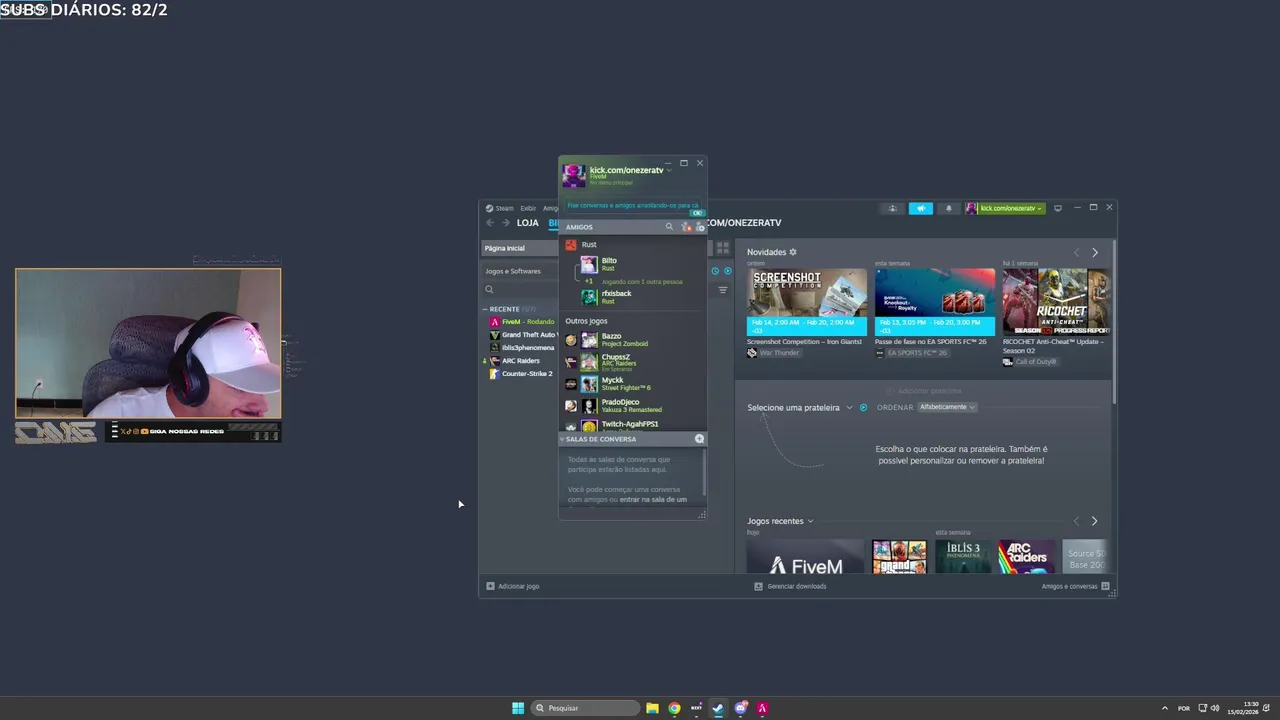Screen dimensions: 1280x720
Task: Open the friends icon button in Steam header
Action: 892,208
